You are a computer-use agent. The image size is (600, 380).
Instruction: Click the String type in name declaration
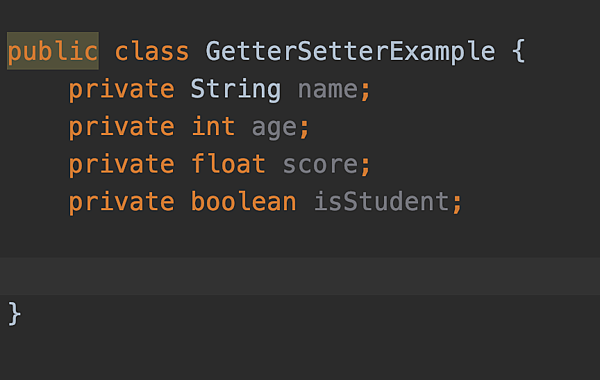point(236,90)
